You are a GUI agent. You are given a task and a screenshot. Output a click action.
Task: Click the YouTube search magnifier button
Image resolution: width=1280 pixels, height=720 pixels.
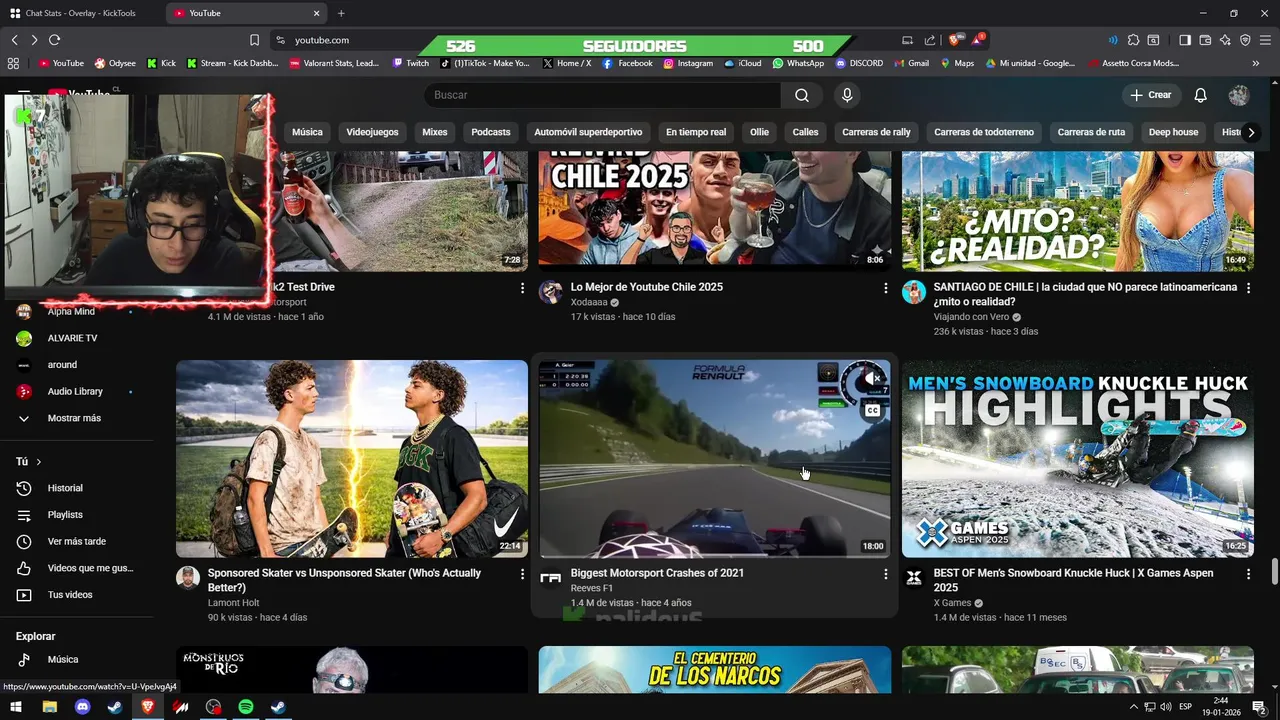pyautogui.click(x=802, y=95)
